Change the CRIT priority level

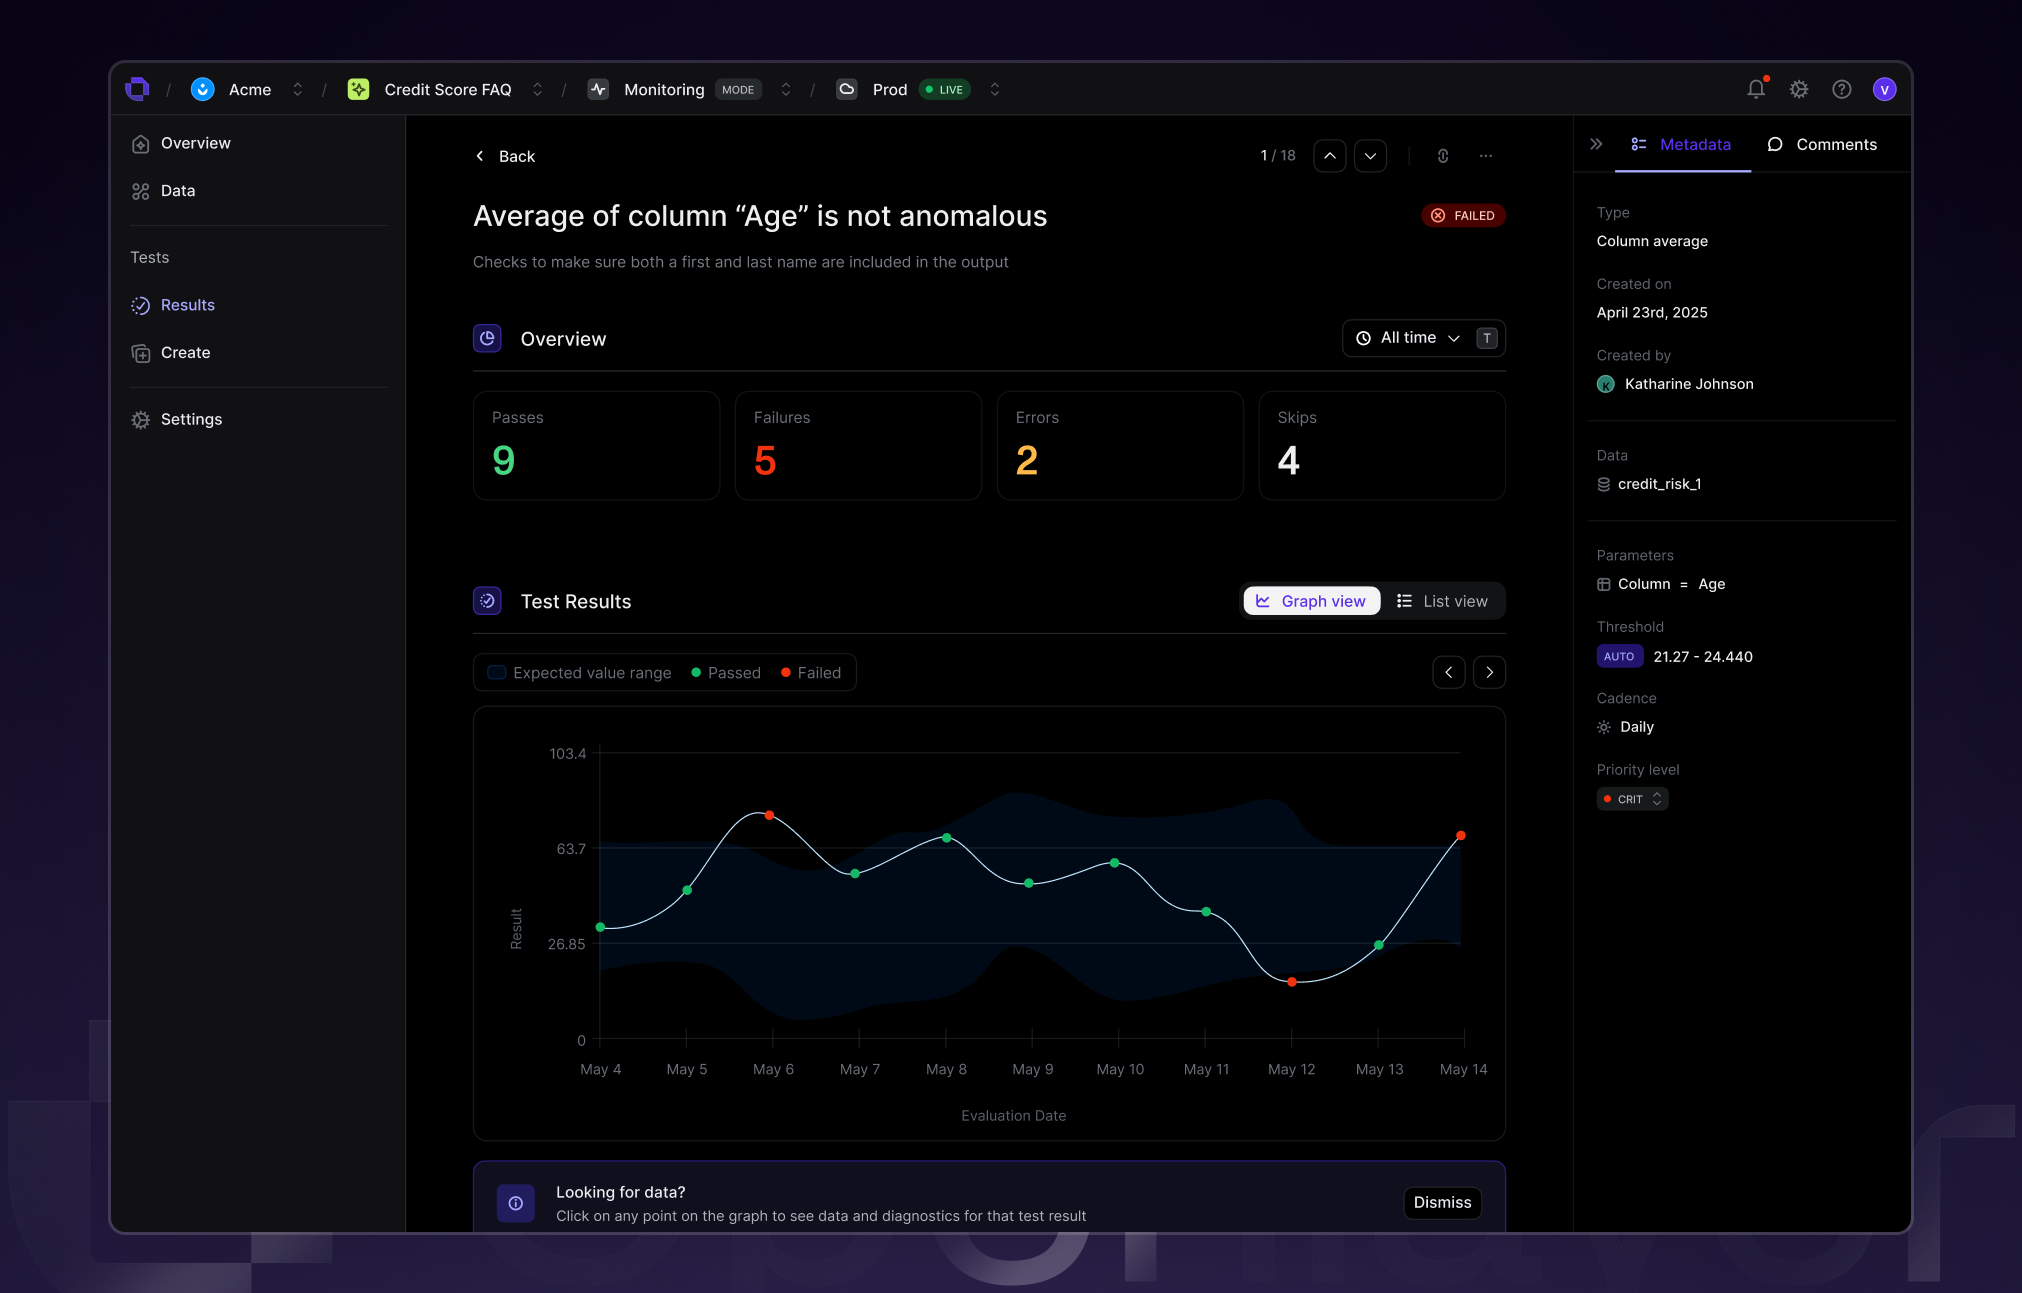(x=1632, y=799)
